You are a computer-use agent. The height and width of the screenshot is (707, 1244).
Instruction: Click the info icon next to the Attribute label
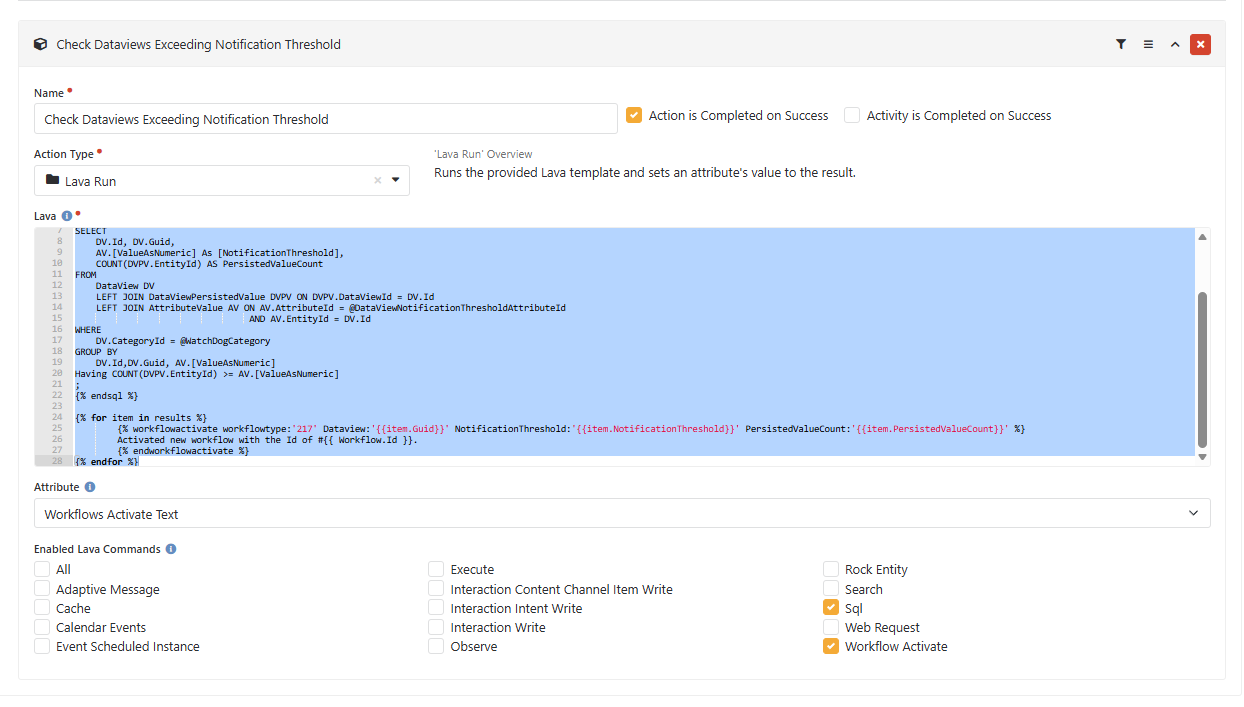(90, 487)
